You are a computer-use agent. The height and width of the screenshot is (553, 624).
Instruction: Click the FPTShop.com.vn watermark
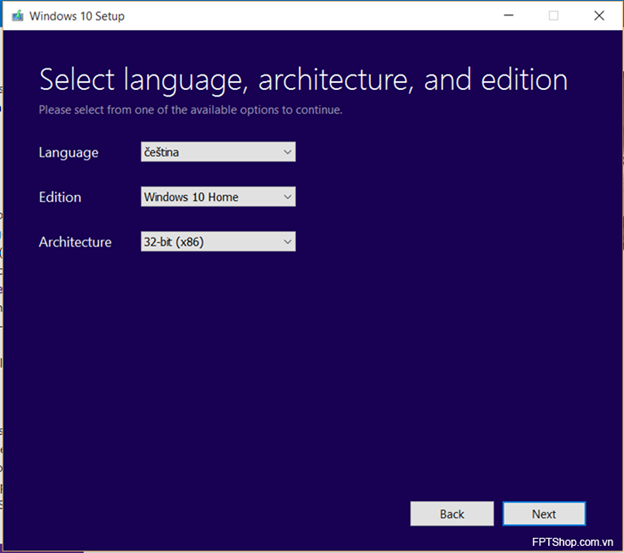(572, 542)
